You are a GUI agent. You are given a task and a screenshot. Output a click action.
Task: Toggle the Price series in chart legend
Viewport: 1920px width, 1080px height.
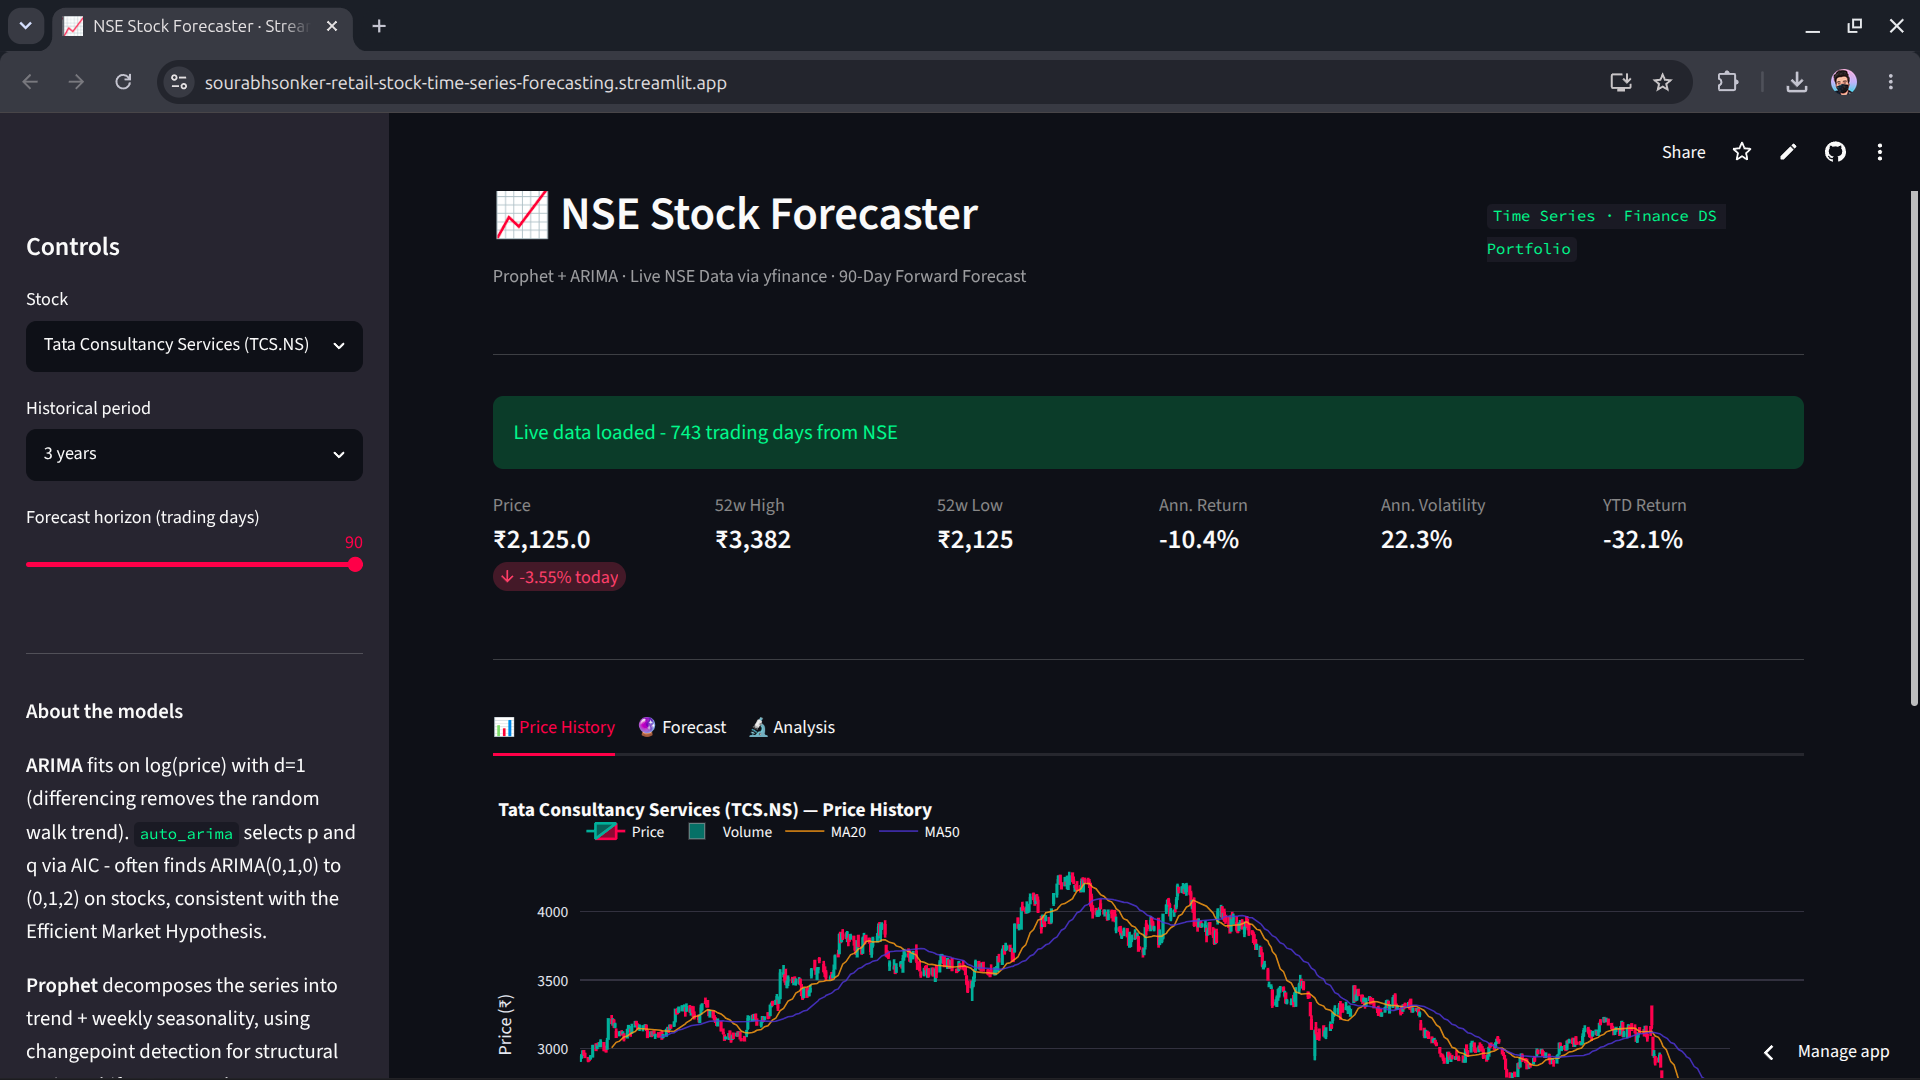coord(626,832)
